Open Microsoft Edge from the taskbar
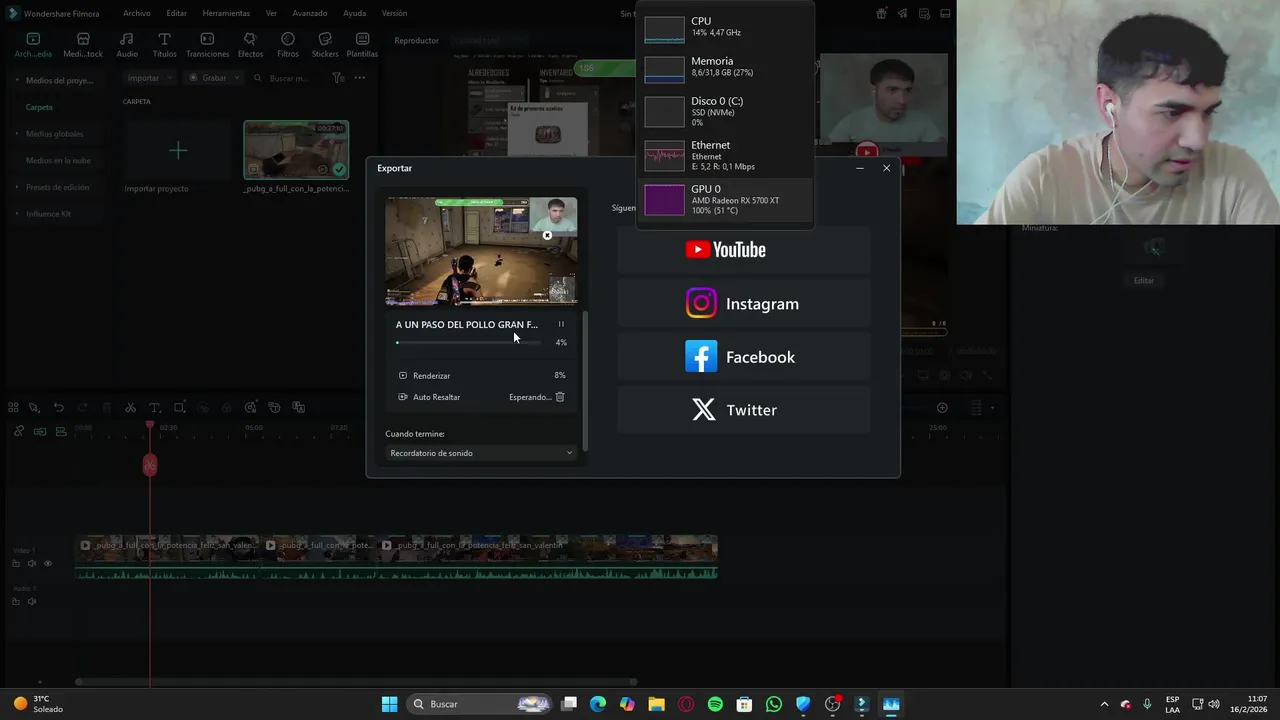 [x=598, y=704]
